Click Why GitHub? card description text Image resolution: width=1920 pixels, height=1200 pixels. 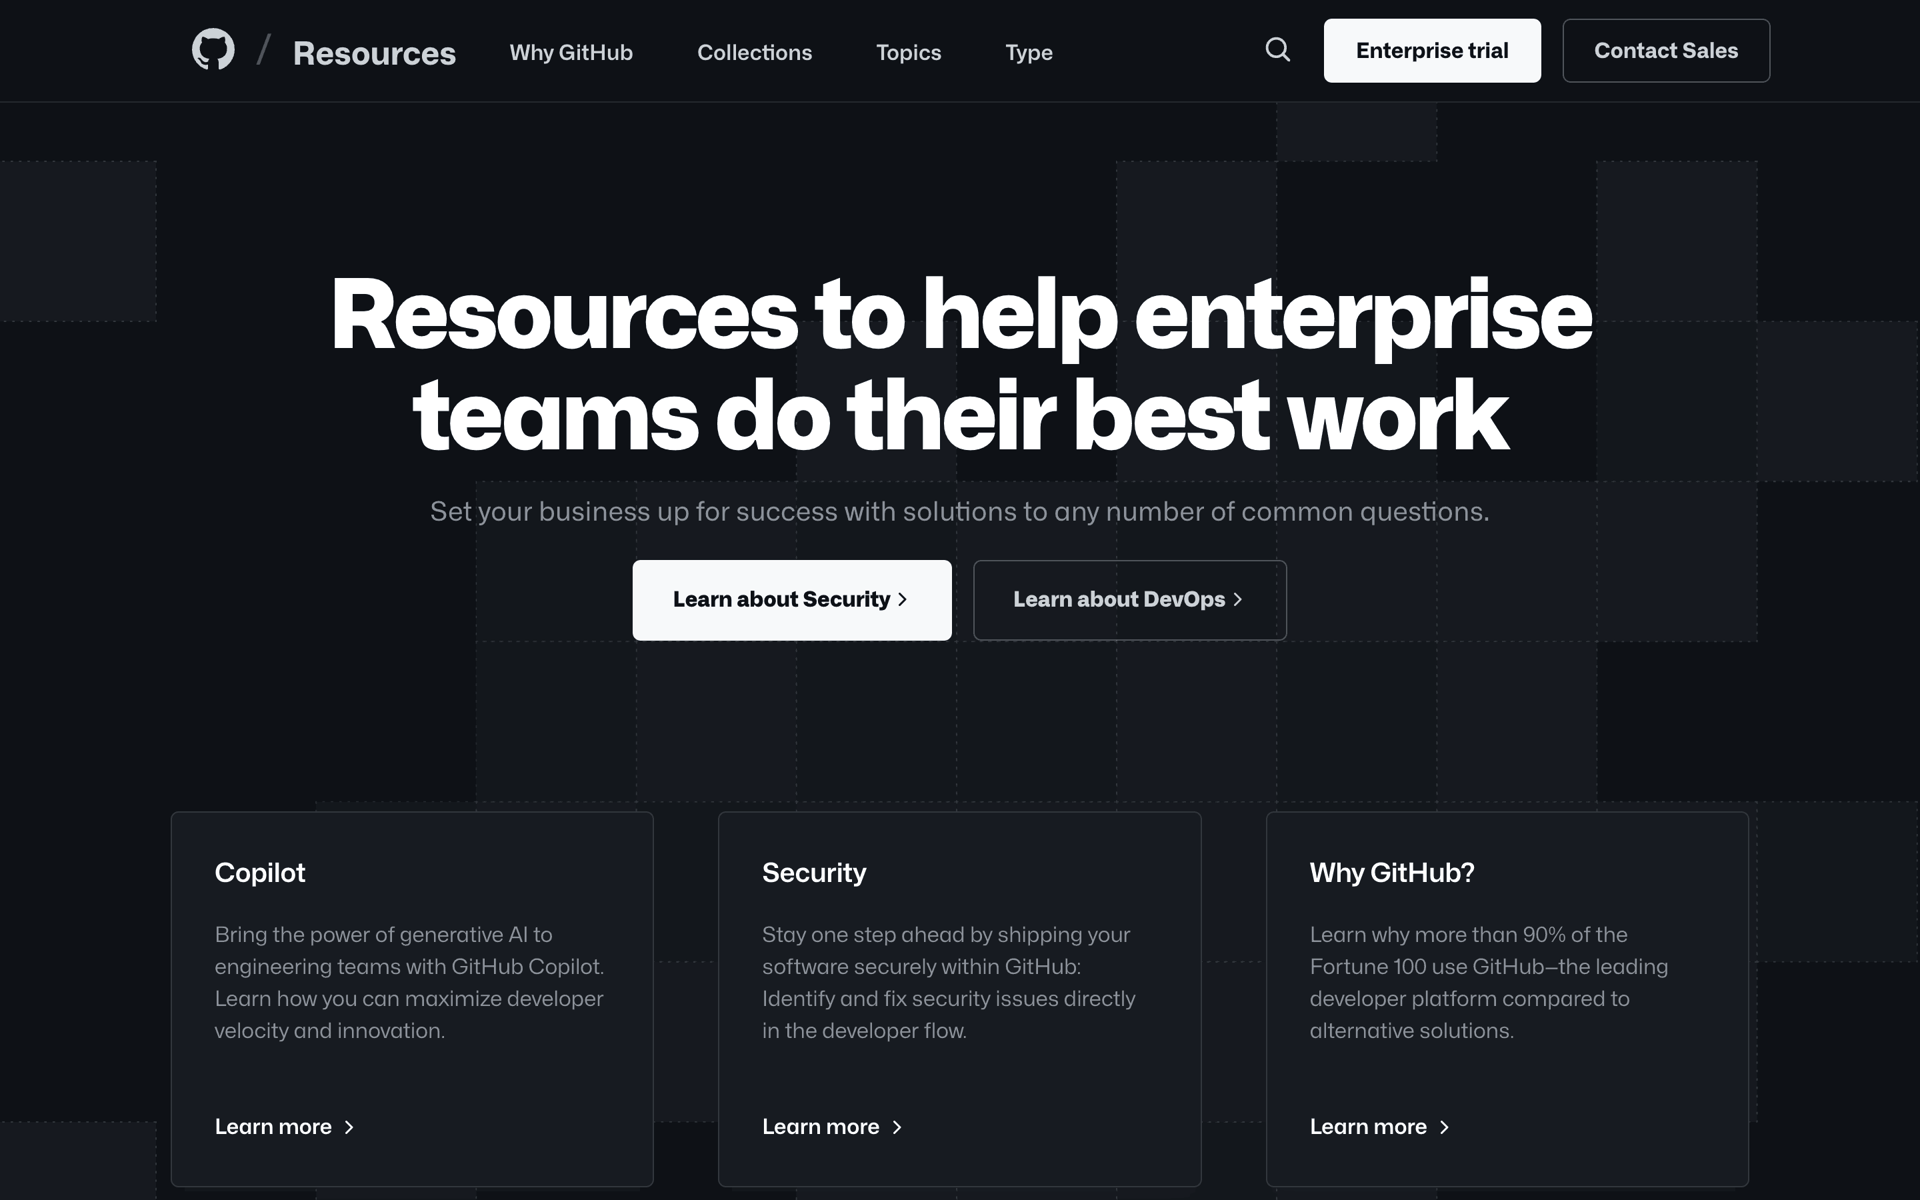[1489, 982]
